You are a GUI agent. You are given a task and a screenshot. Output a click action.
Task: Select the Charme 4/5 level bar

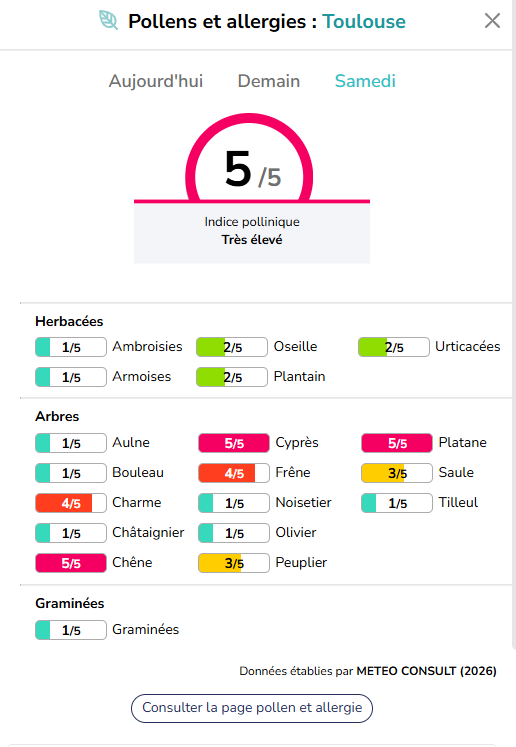71,503
